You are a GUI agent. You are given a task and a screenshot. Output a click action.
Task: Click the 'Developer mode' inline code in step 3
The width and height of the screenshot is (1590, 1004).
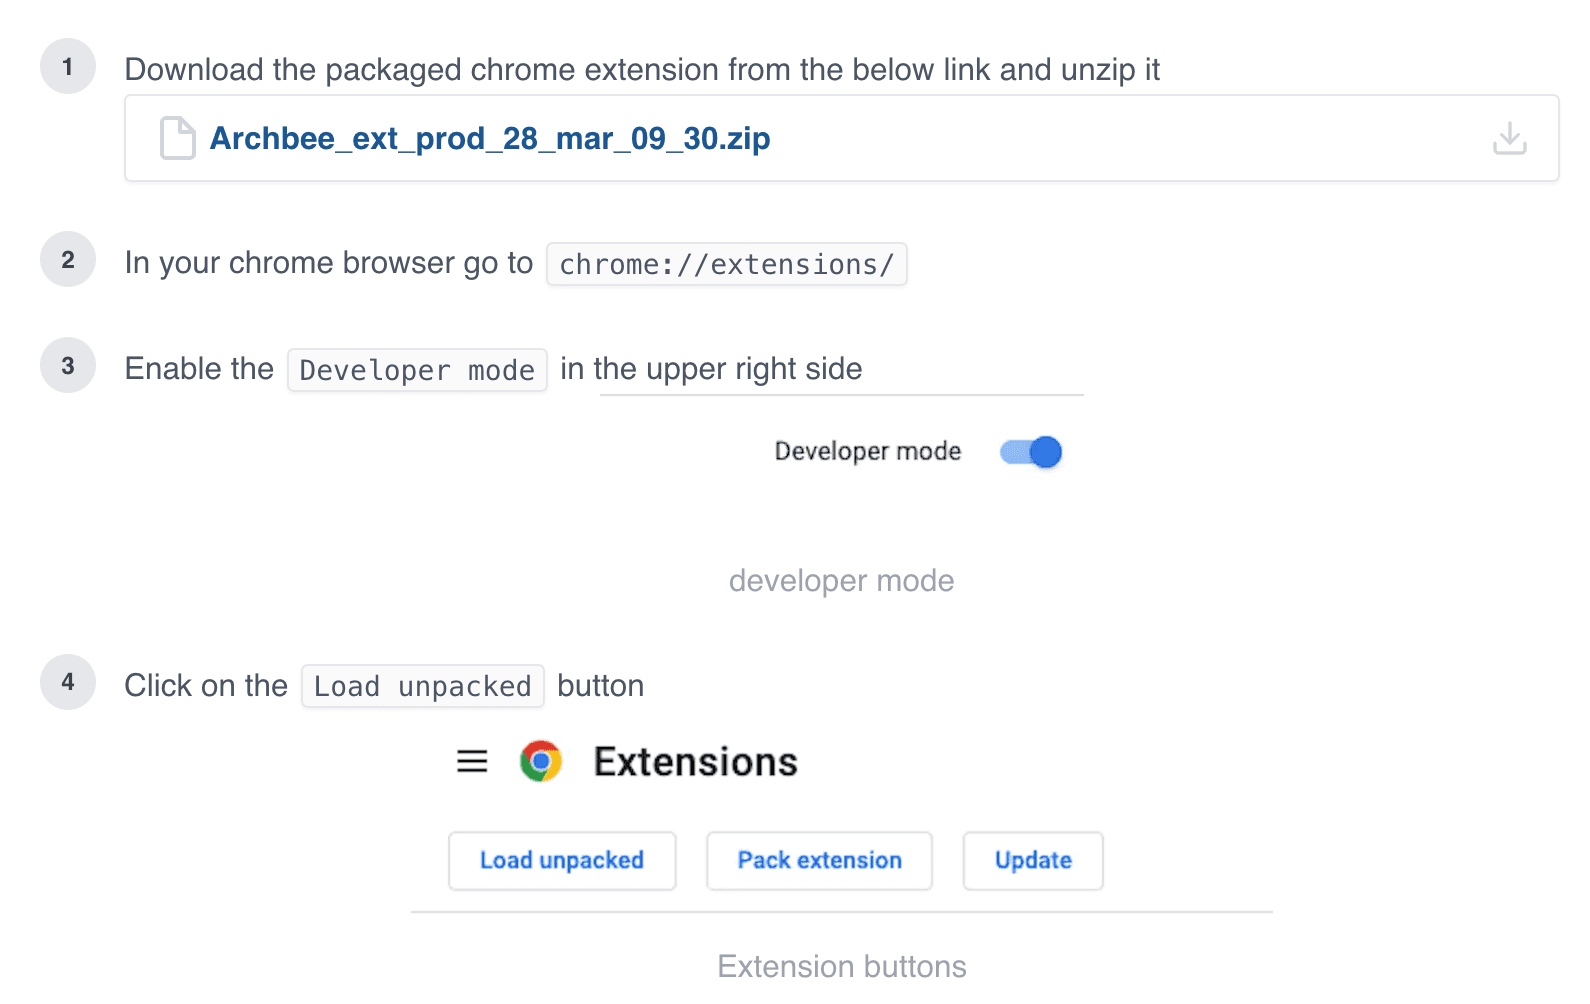click(417, 370)
